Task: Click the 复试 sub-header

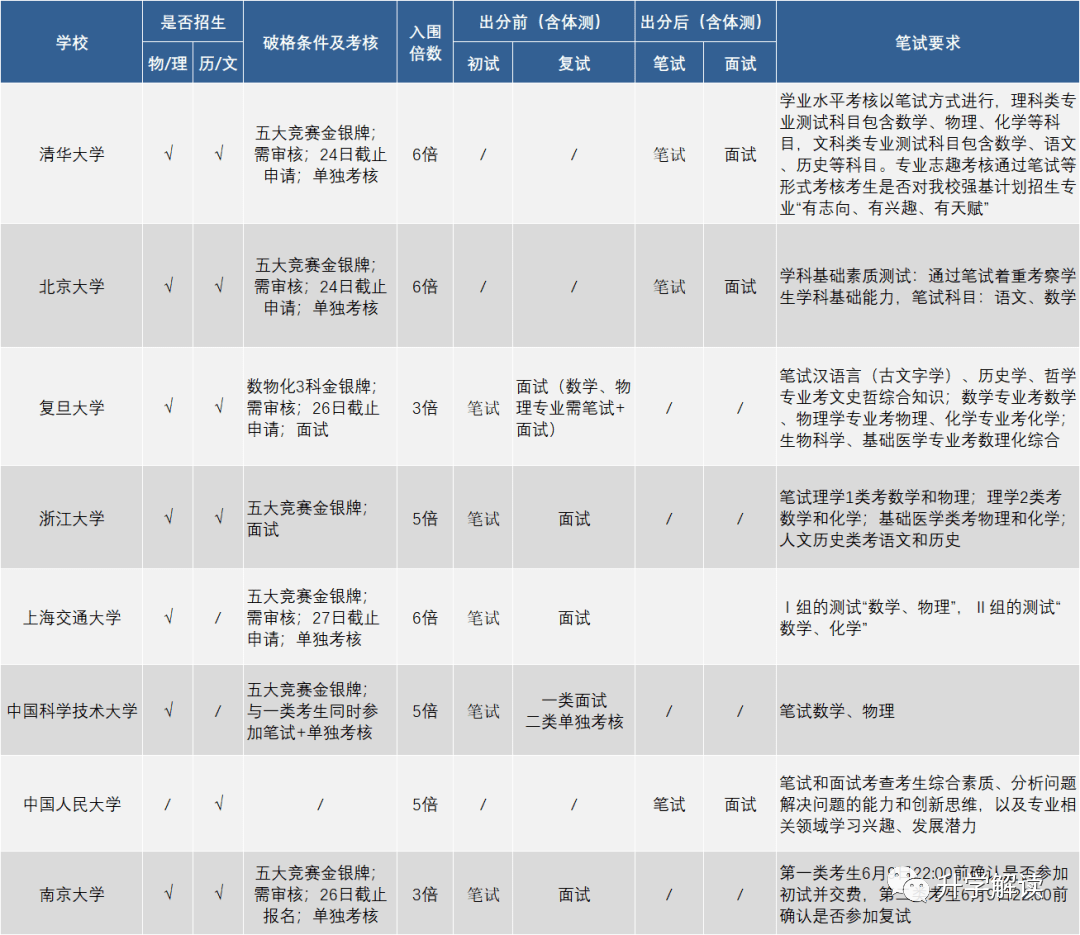Action: (x=574, y=63)
